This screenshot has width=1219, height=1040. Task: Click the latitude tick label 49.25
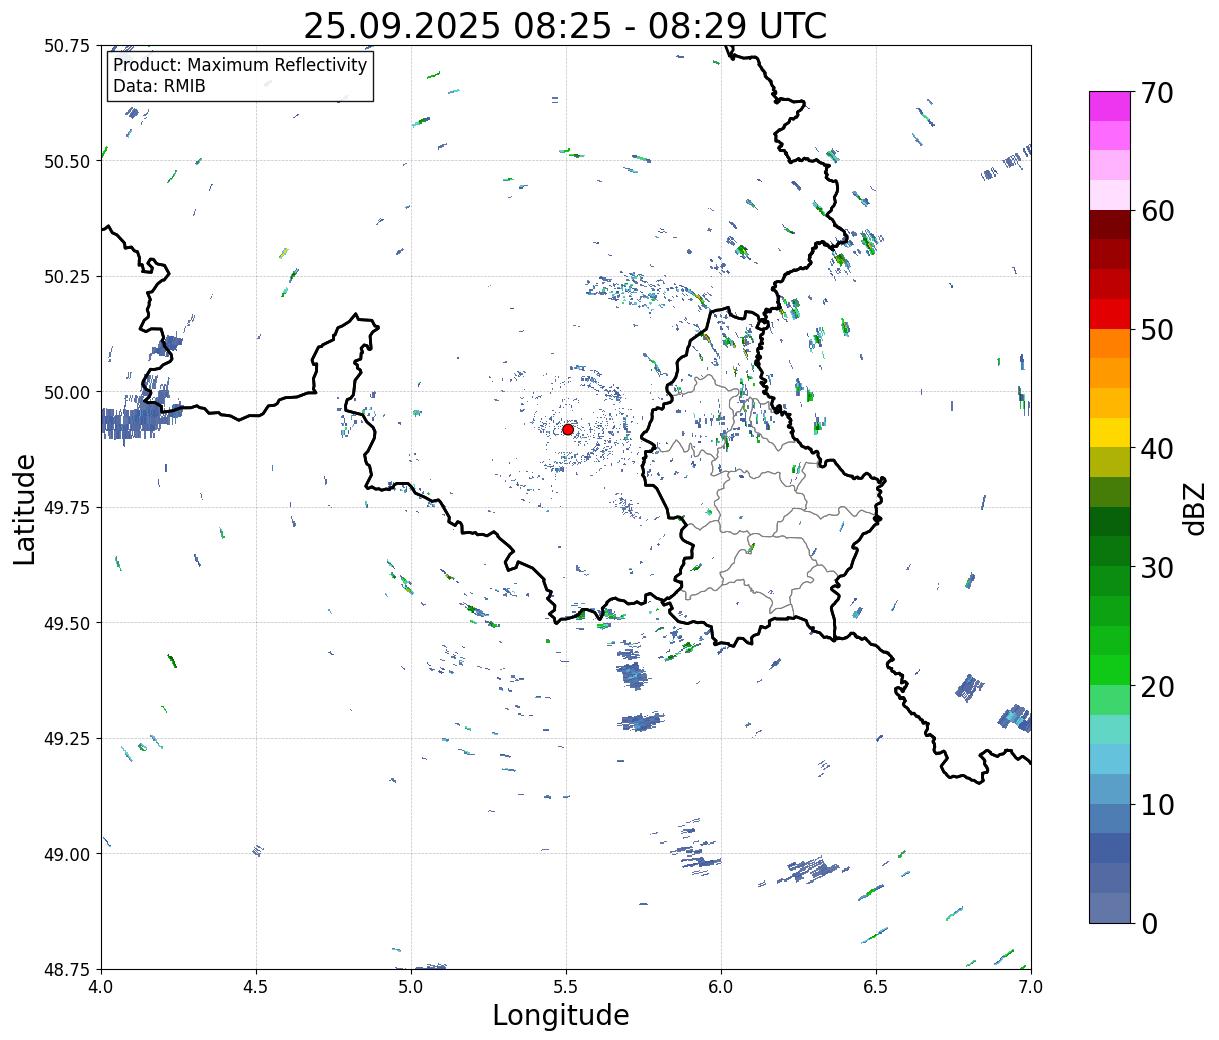[x=68, y=739]
